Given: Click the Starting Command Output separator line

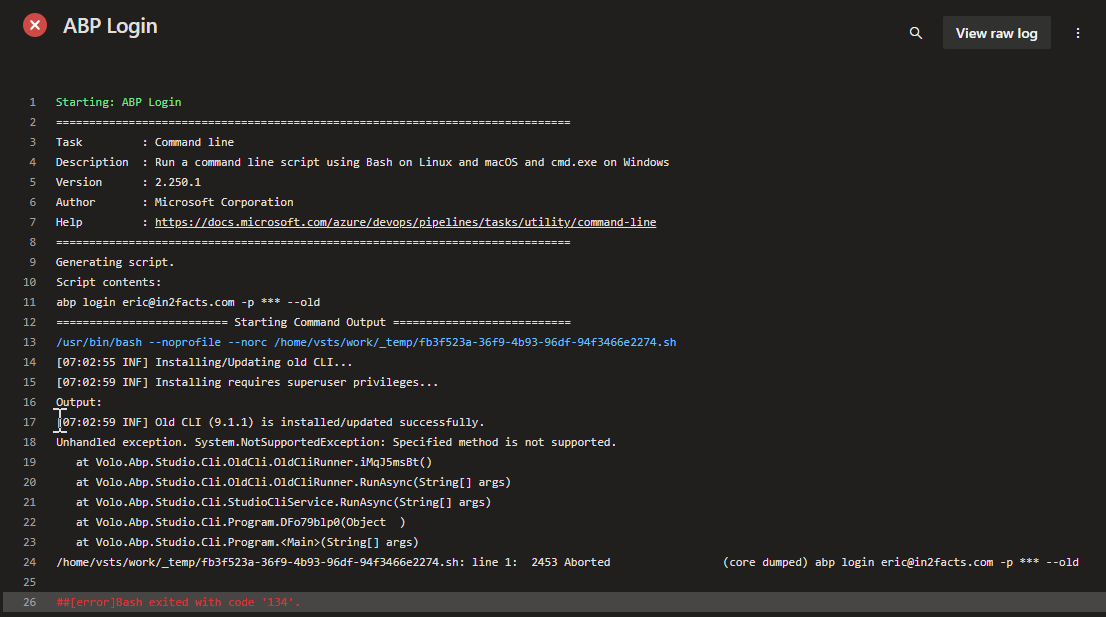Looking at the screenshot, I should coord(313,322).
